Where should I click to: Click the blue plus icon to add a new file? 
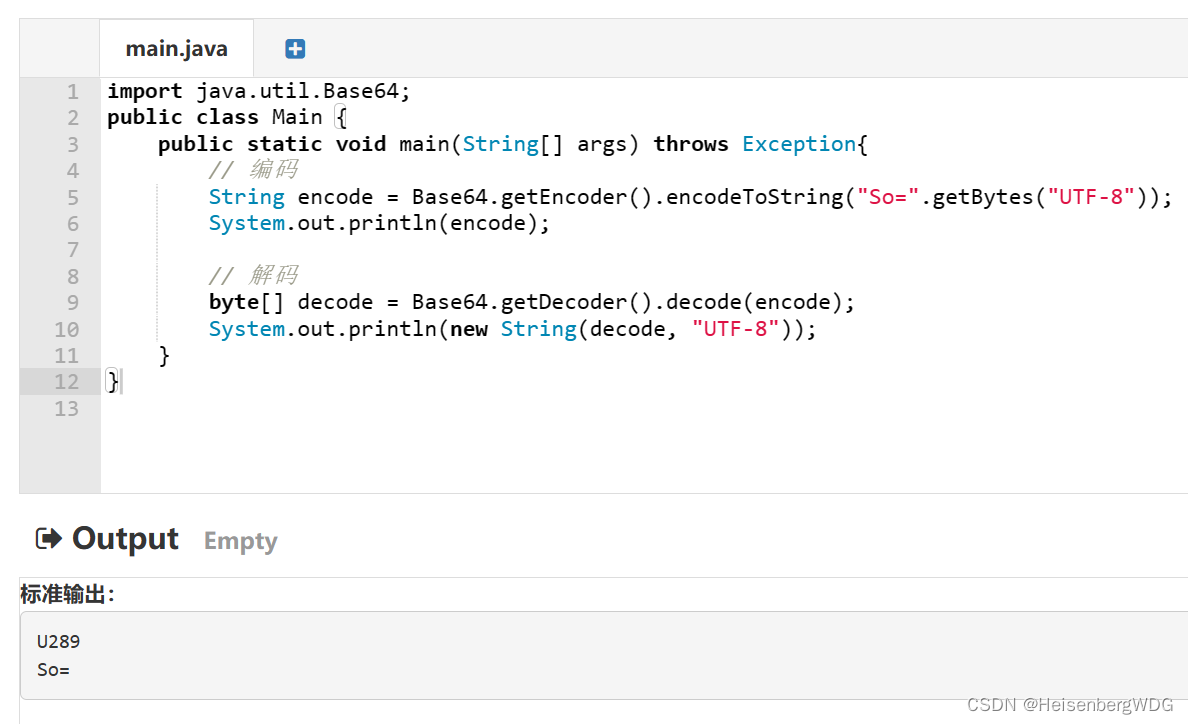[293, 47]
